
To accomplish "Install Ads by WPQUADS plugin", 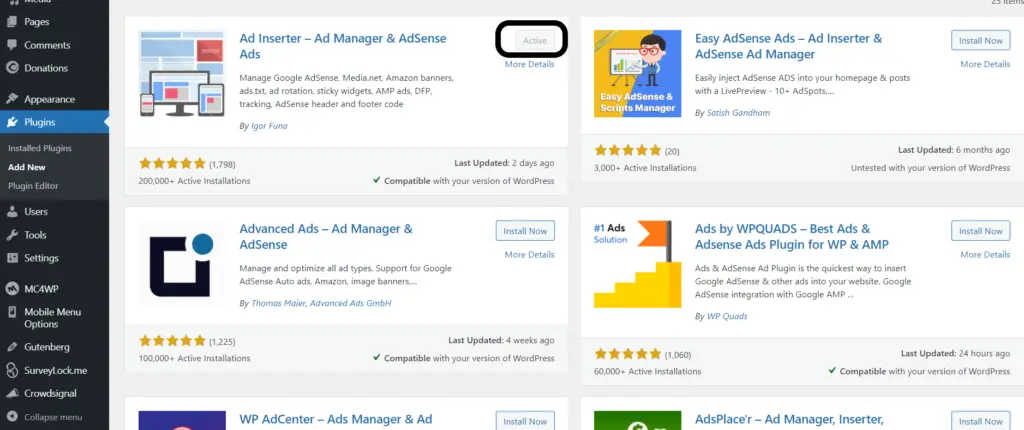I will click(x=980, y=231).
